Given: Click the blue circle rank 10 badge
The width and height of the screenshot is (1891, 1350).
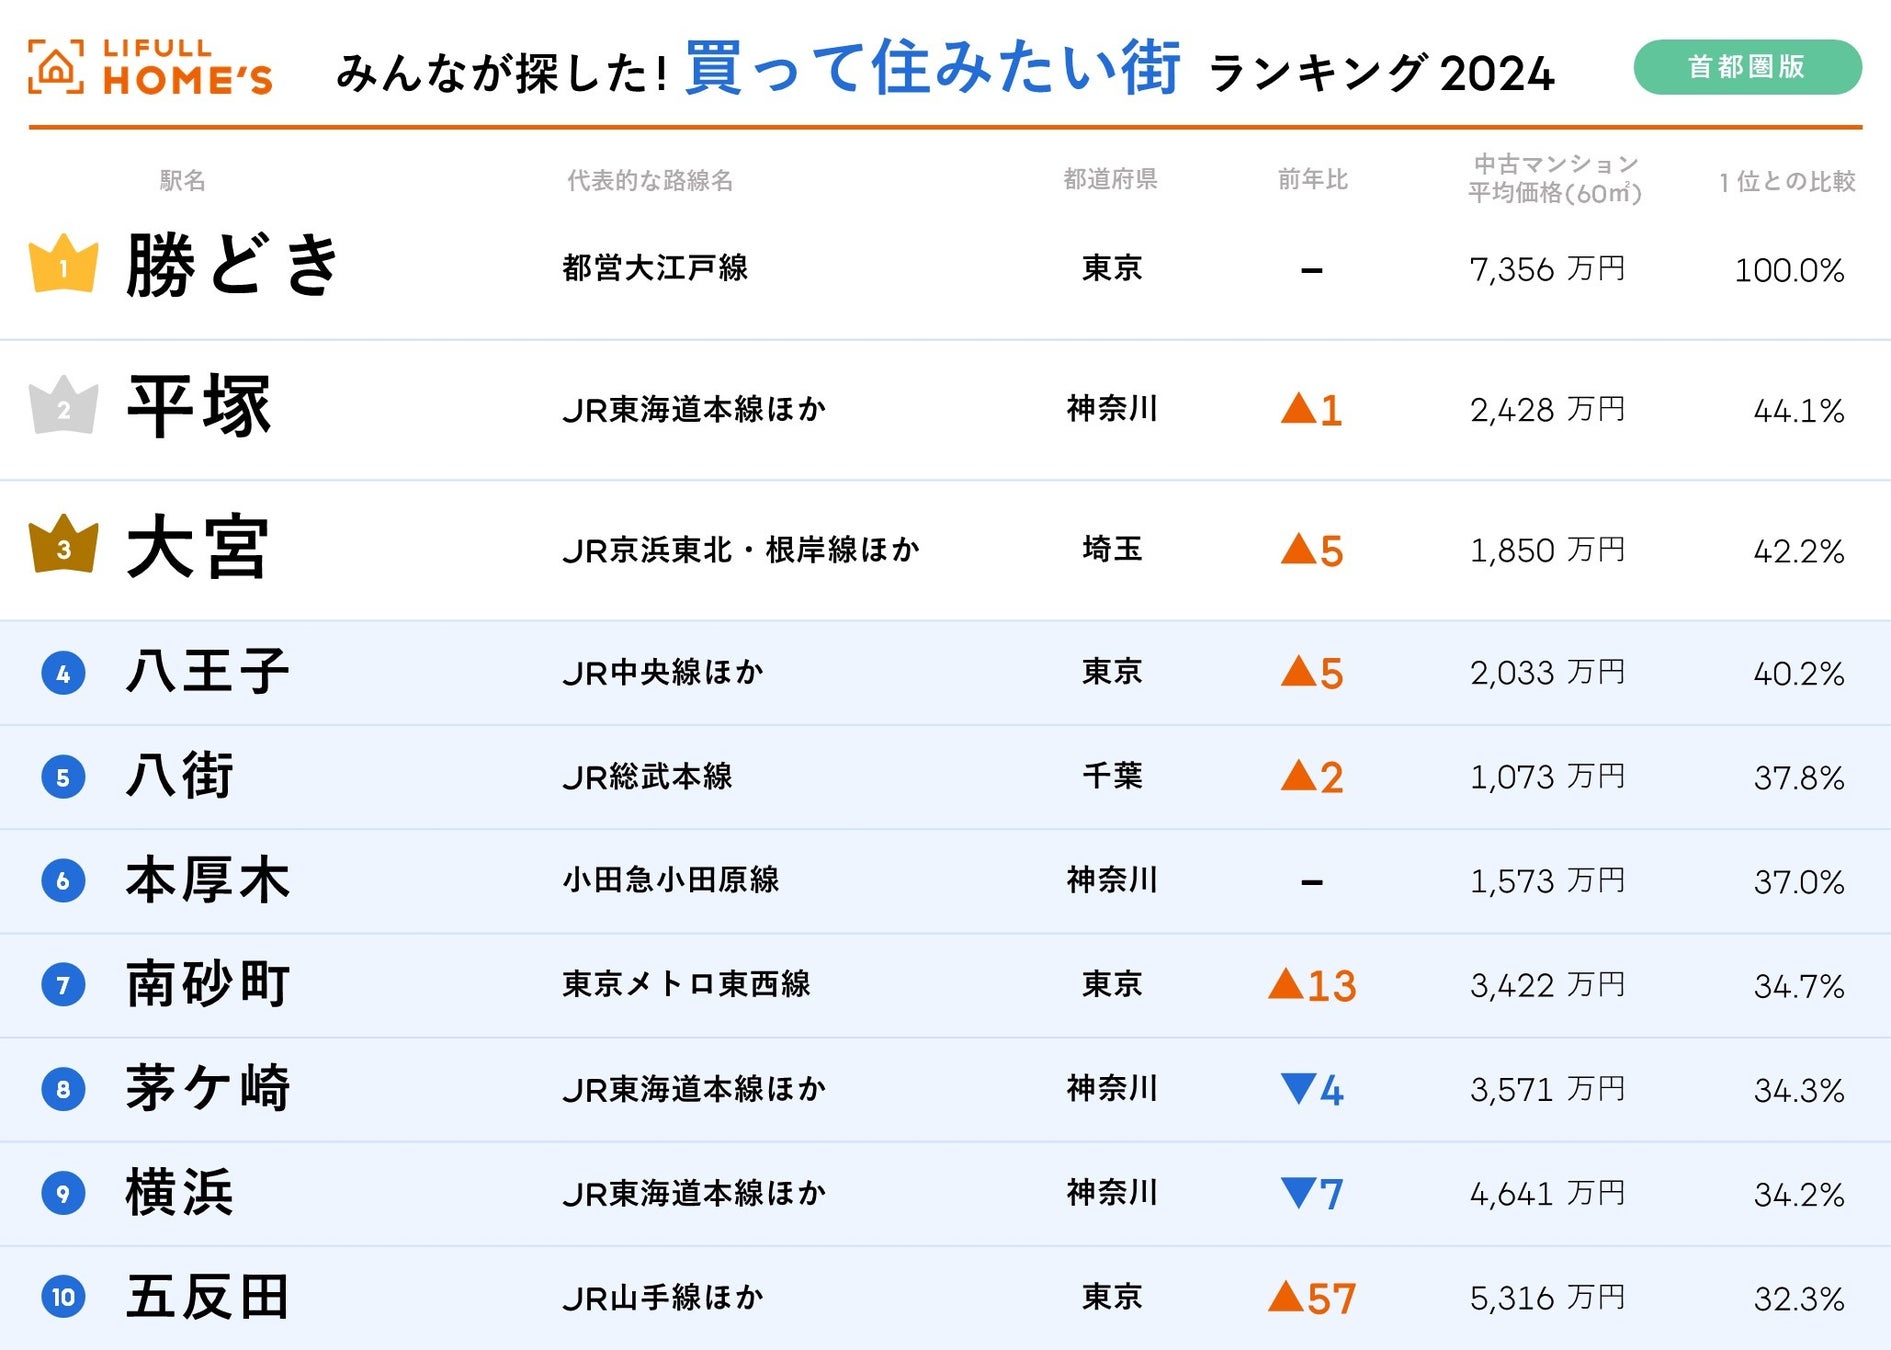Looking at the screenshot, I should point(63,1297).
